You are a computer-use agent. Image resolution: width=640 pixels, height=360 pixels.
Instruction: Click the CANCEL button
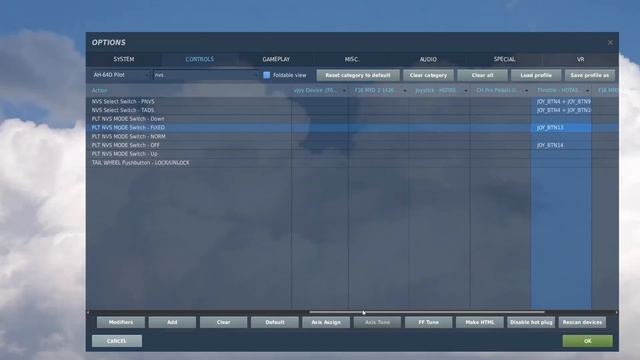tap(117, 341)
